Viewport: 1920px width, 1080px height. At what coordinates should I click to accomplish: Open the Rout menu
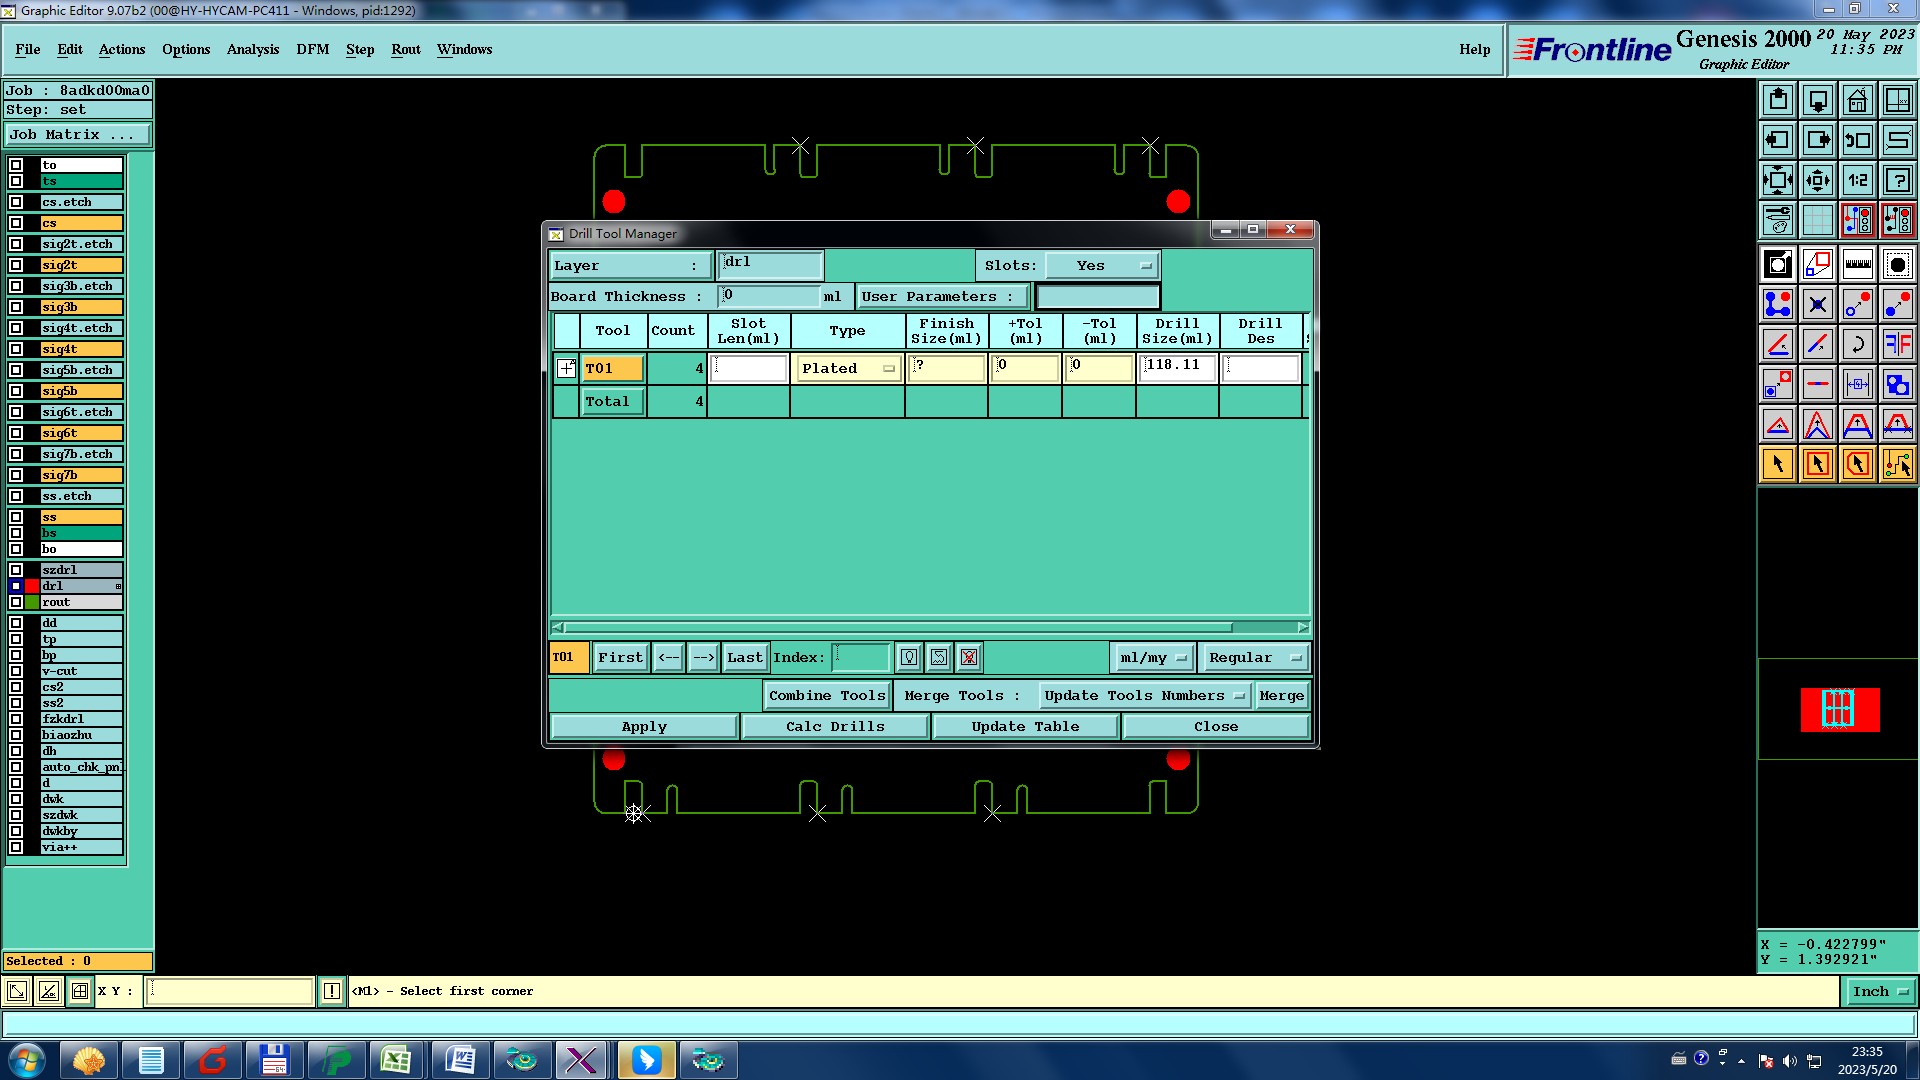[x=405, y=49]
